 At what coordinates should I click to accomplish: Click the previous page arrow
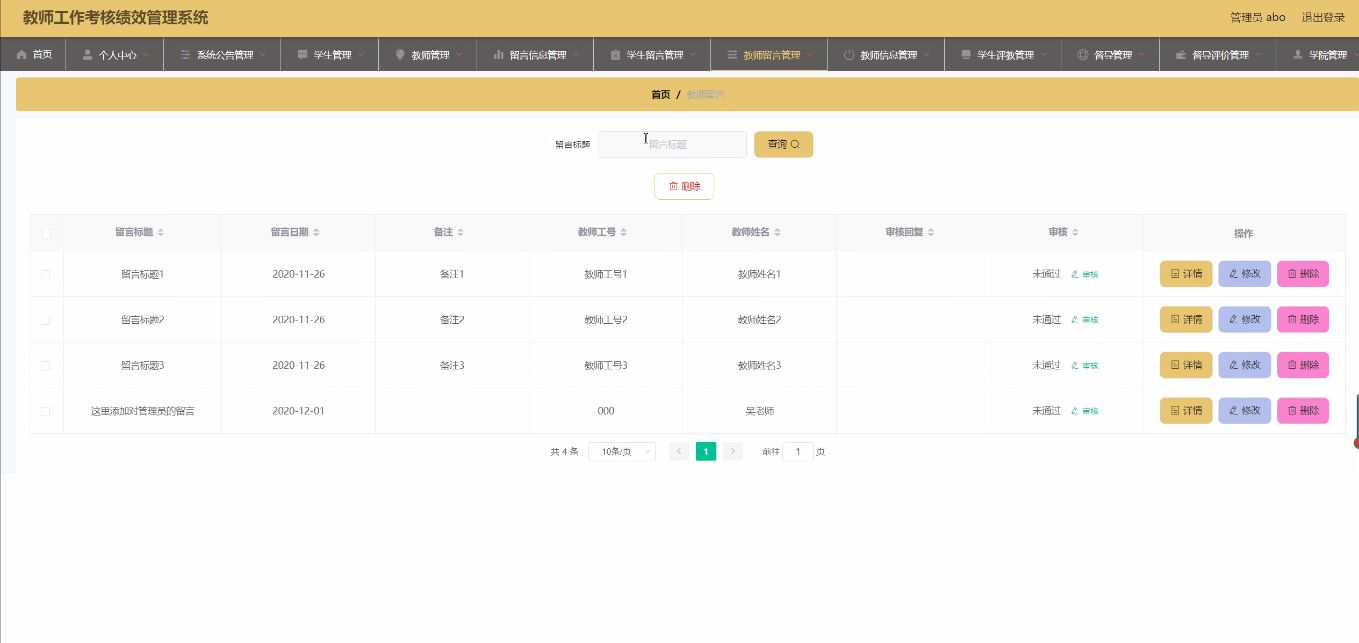(679, 452)
